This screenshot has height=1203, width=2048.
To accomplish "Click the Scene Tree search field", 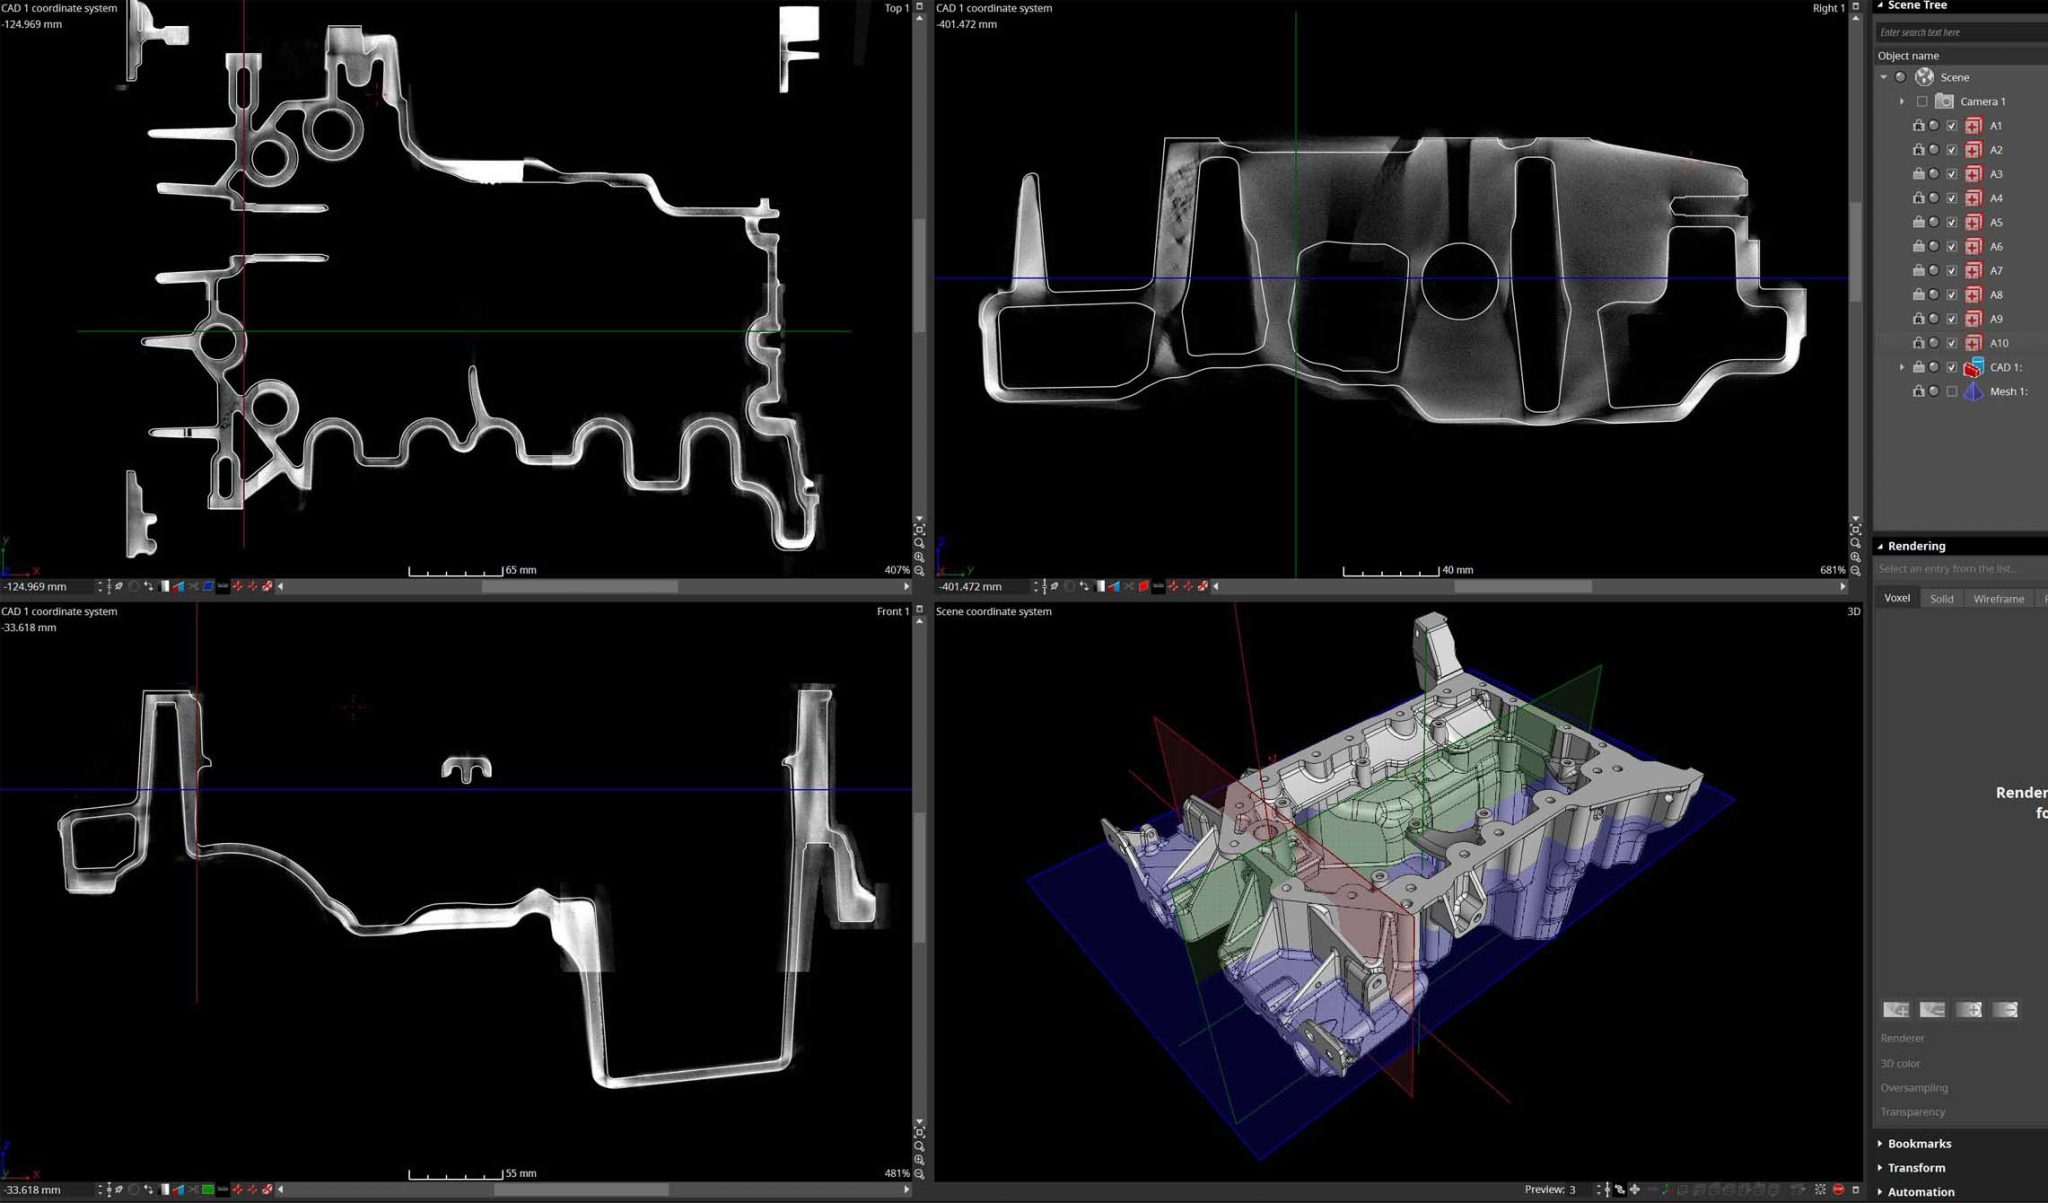I will 1961,32.
